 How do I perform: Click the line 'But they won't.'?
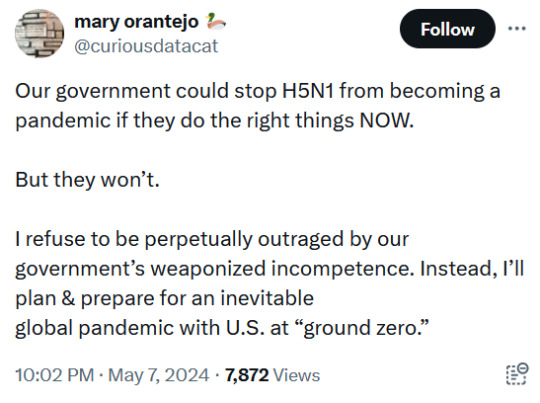[x=87, y=180]
